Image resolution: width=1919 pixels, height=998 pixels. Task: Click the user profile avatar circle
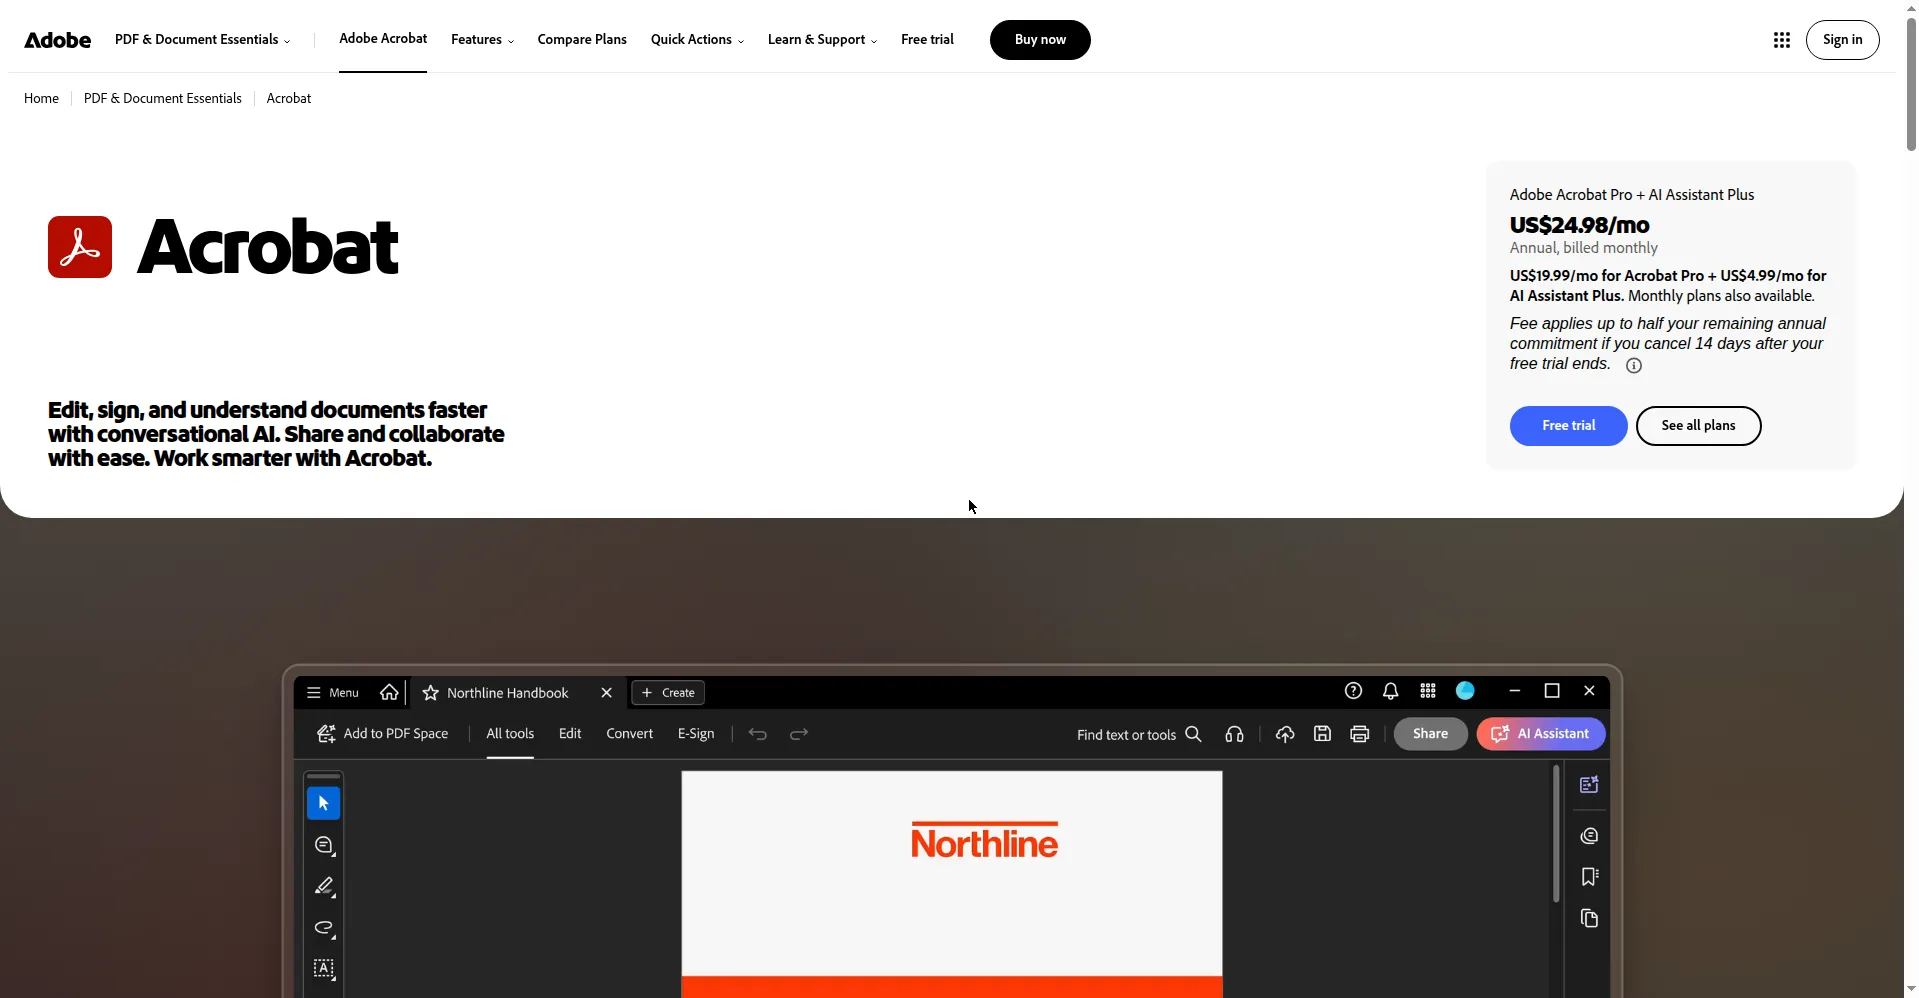pyautogui.click(x=1465, y=691)
